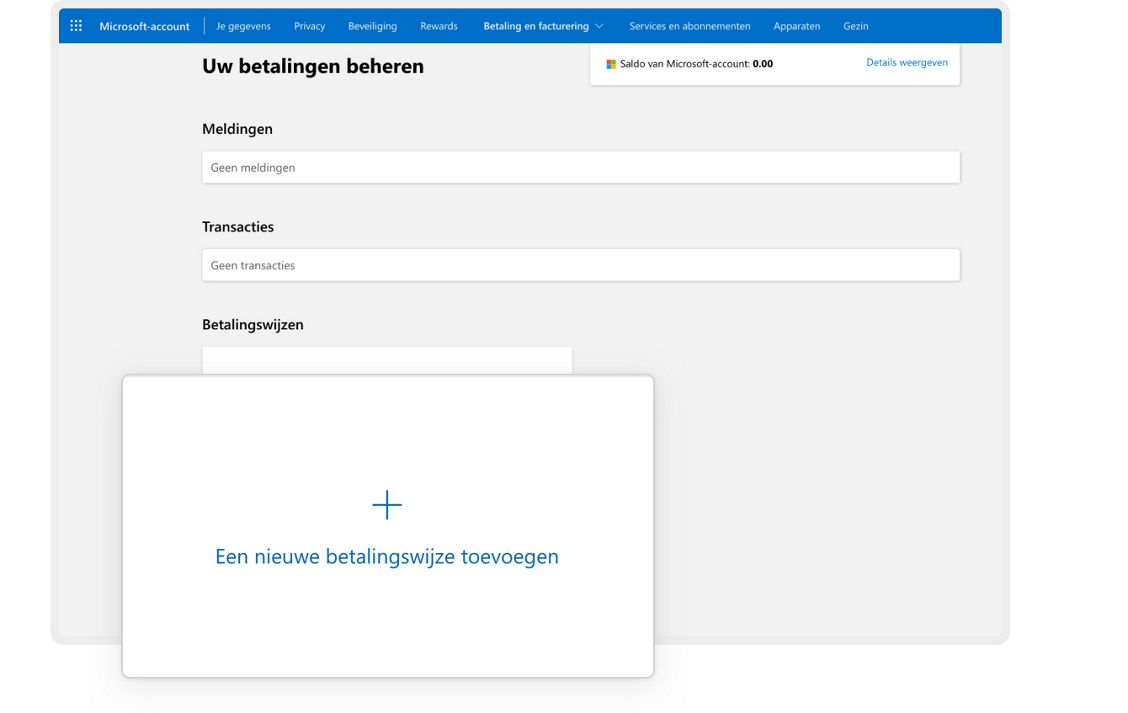The width and height of the screenshot is (1128, 713).
Task: Click the "Transacties" section heading
Action: coord(238,226)
